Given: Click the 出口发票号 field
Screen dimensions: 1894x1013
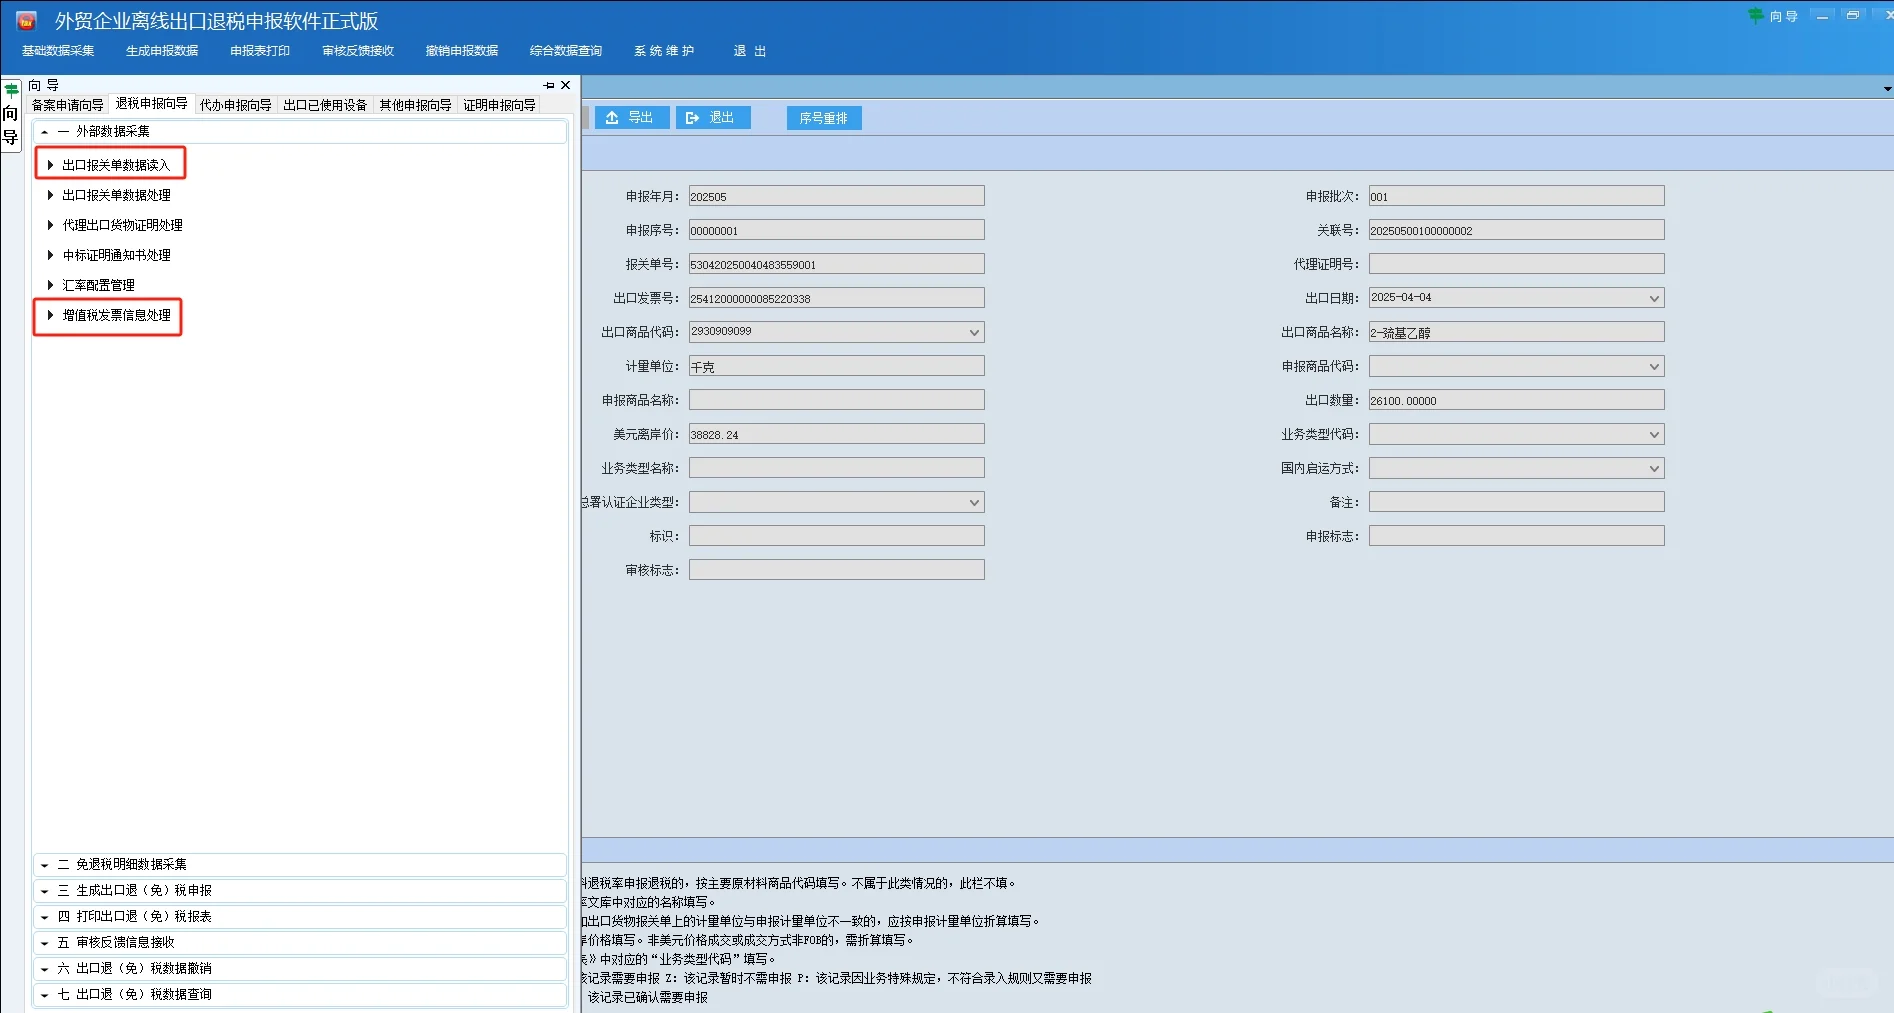Looking at the screenshot, I should tap(836, 298).
